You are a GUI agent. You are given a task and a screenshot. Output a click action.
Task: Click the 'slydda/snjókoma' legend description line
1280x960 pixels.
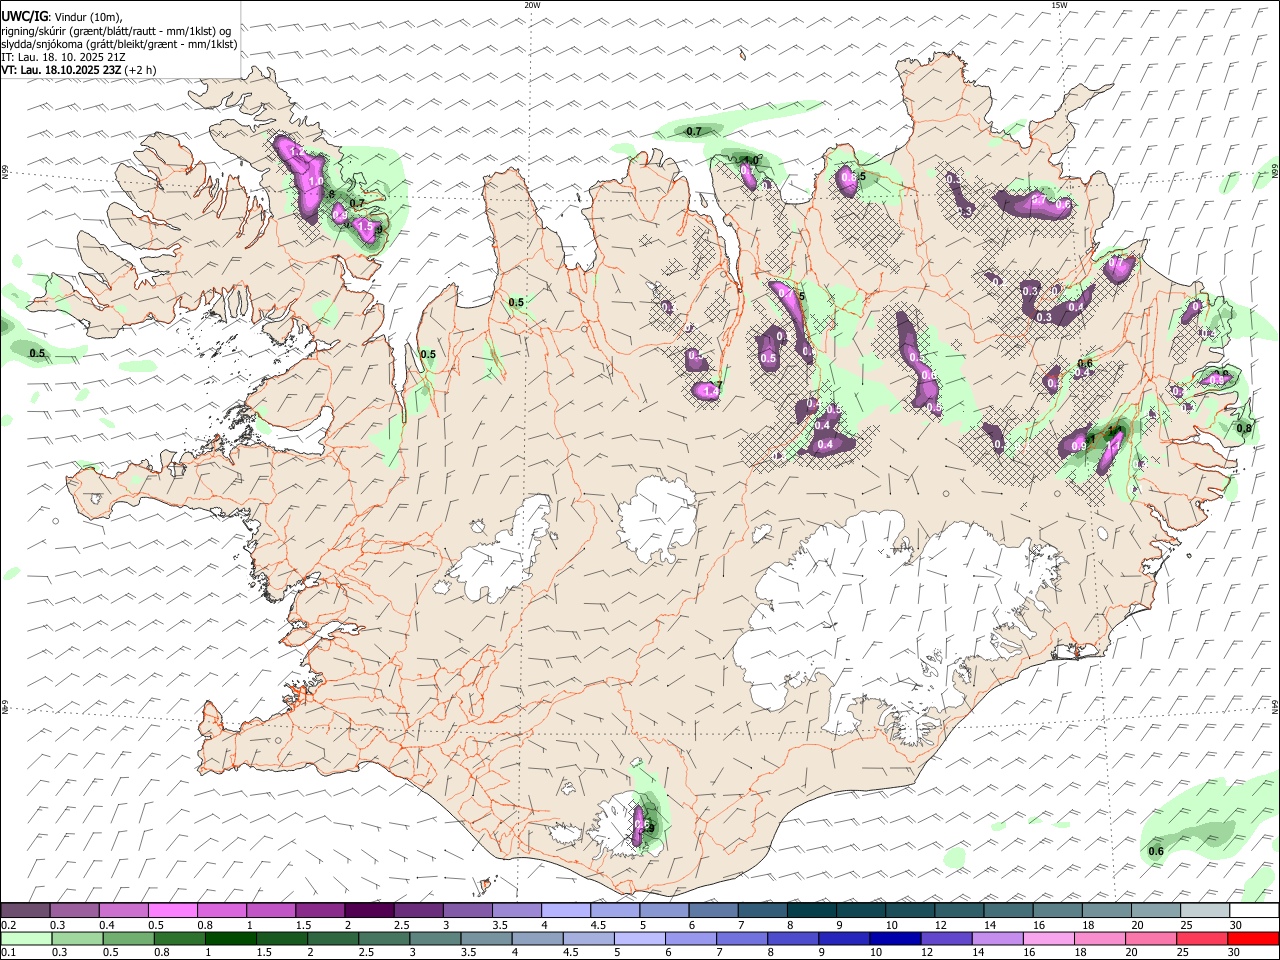[119, 44]
